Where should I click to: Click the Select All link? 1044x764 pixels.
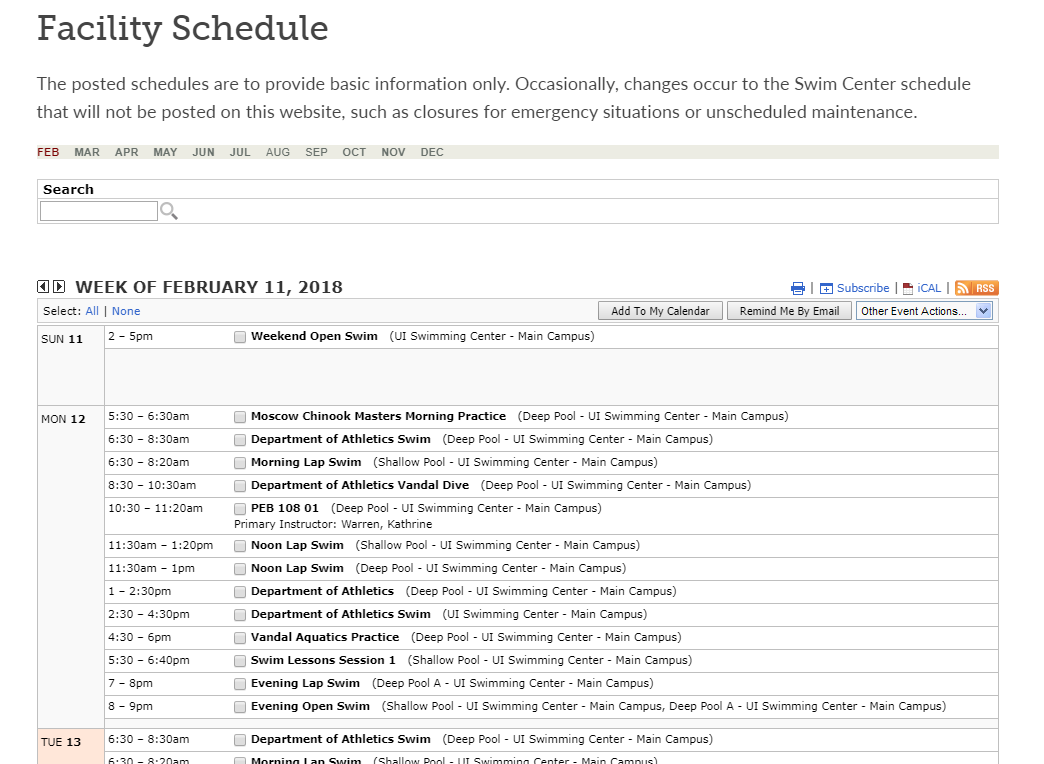click(92, 311)
